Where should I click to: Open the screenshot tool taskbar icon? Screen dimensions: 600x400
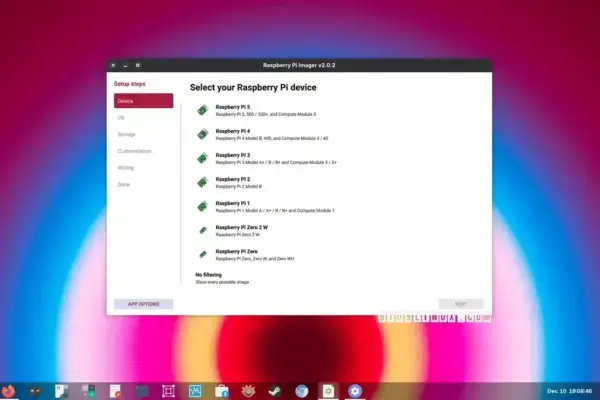[168, 391]
